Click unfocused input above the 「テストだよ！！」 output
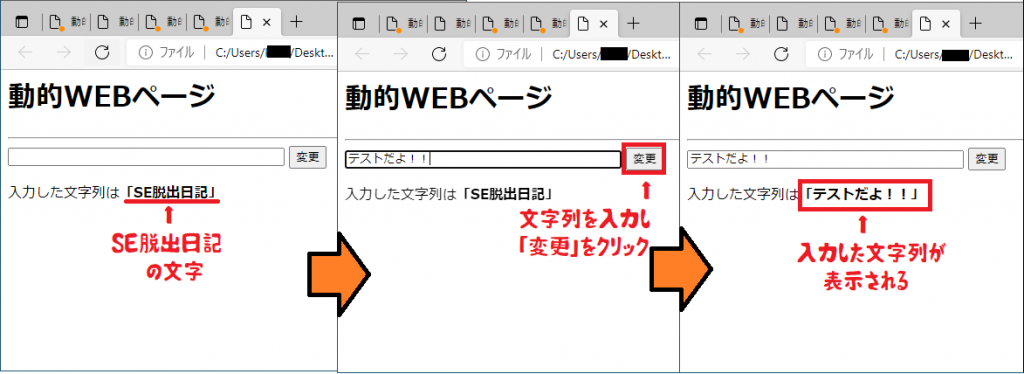The height and width of the screenshot is (374, 1024). pos(825,159)
